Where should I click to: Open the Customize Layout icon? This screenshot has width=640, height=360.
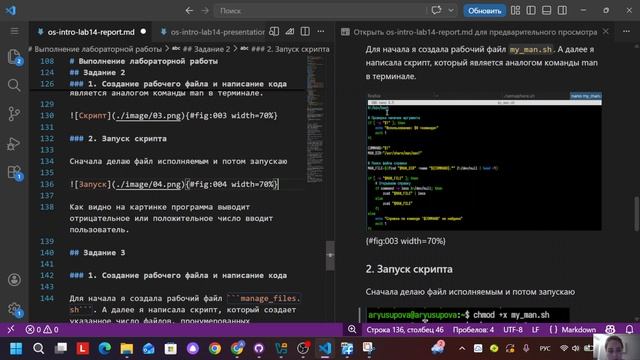(516, 11)
